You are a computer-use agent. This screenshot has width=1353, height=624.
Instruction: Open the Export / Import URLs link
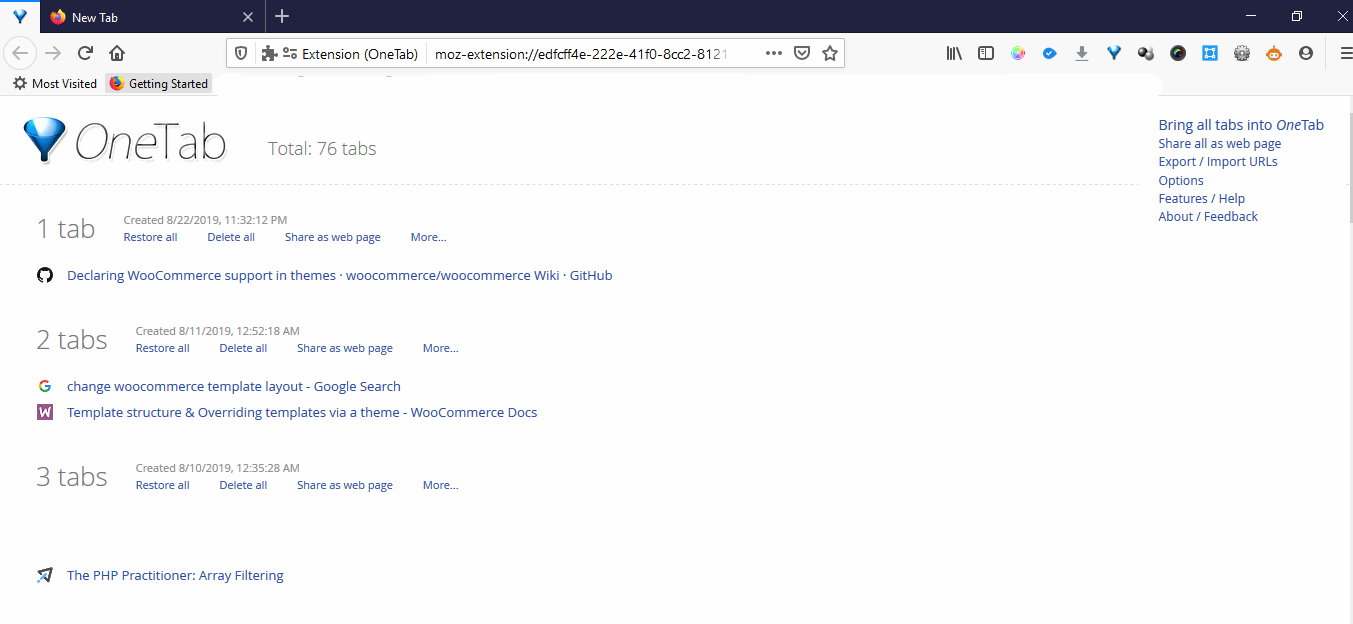(1217, 161)
